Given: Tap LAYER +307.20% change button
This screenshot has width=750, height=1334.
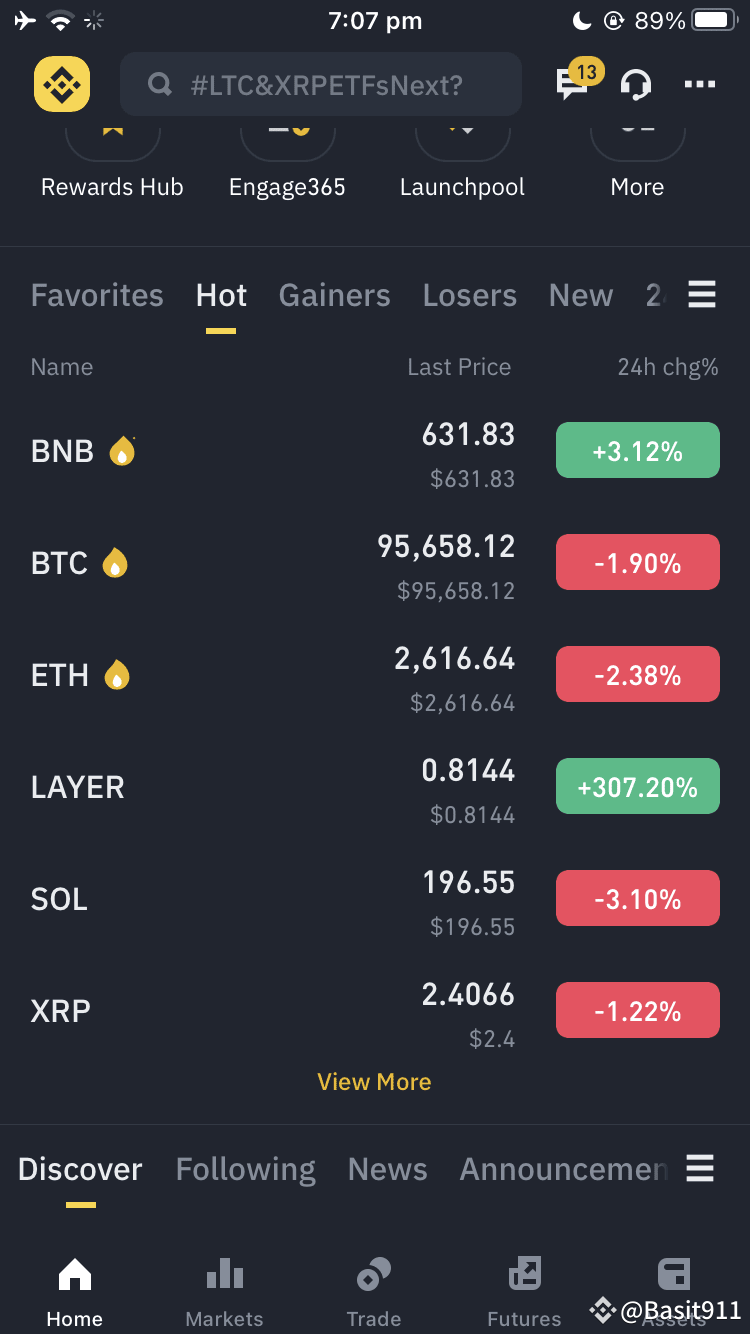Looking at the screenshot, I should pos(638,787).
